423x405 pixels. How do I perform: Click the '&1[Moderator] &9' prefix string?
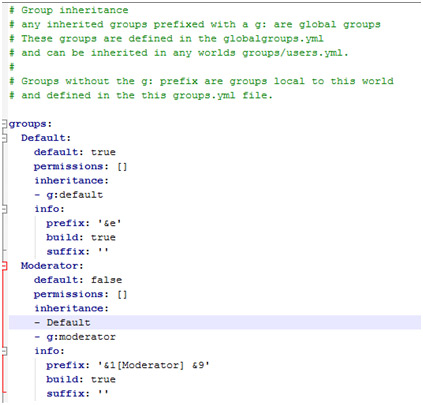pyautogui.click(x=154, y=365)
